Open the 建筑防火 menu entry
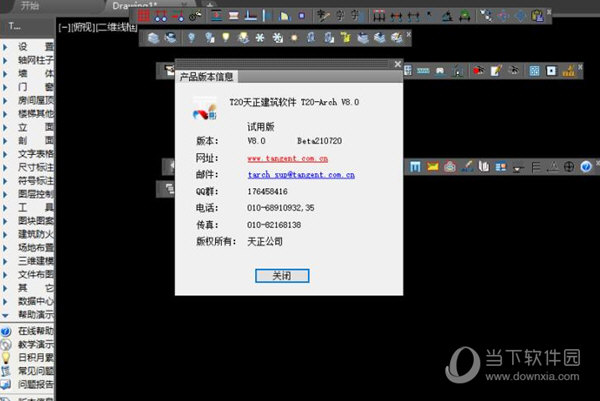 coord(35,234)
